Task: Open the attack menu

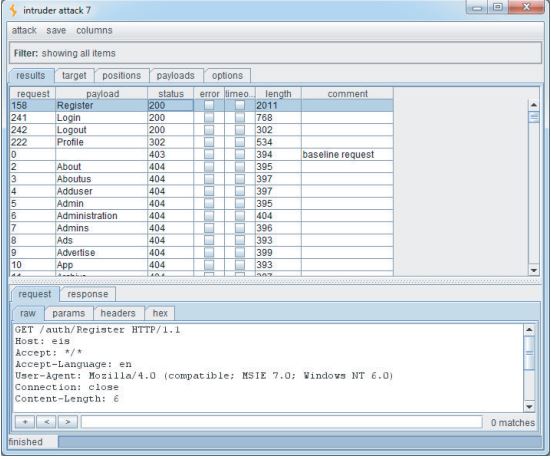Action: (x=24, y=30)
